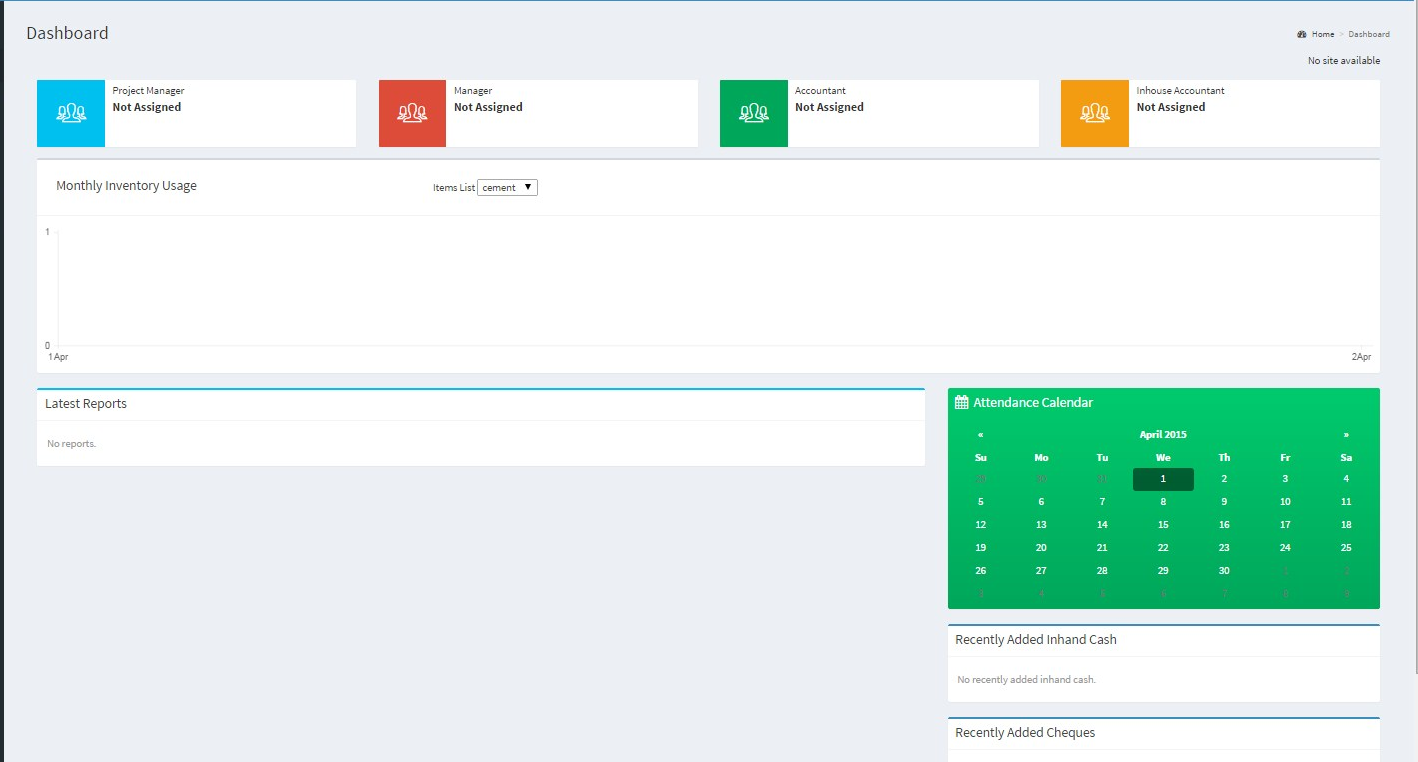The image size is (1418, 762).
Task: Select April 17 in the calendar
Action: click(x=1285, y=525)
